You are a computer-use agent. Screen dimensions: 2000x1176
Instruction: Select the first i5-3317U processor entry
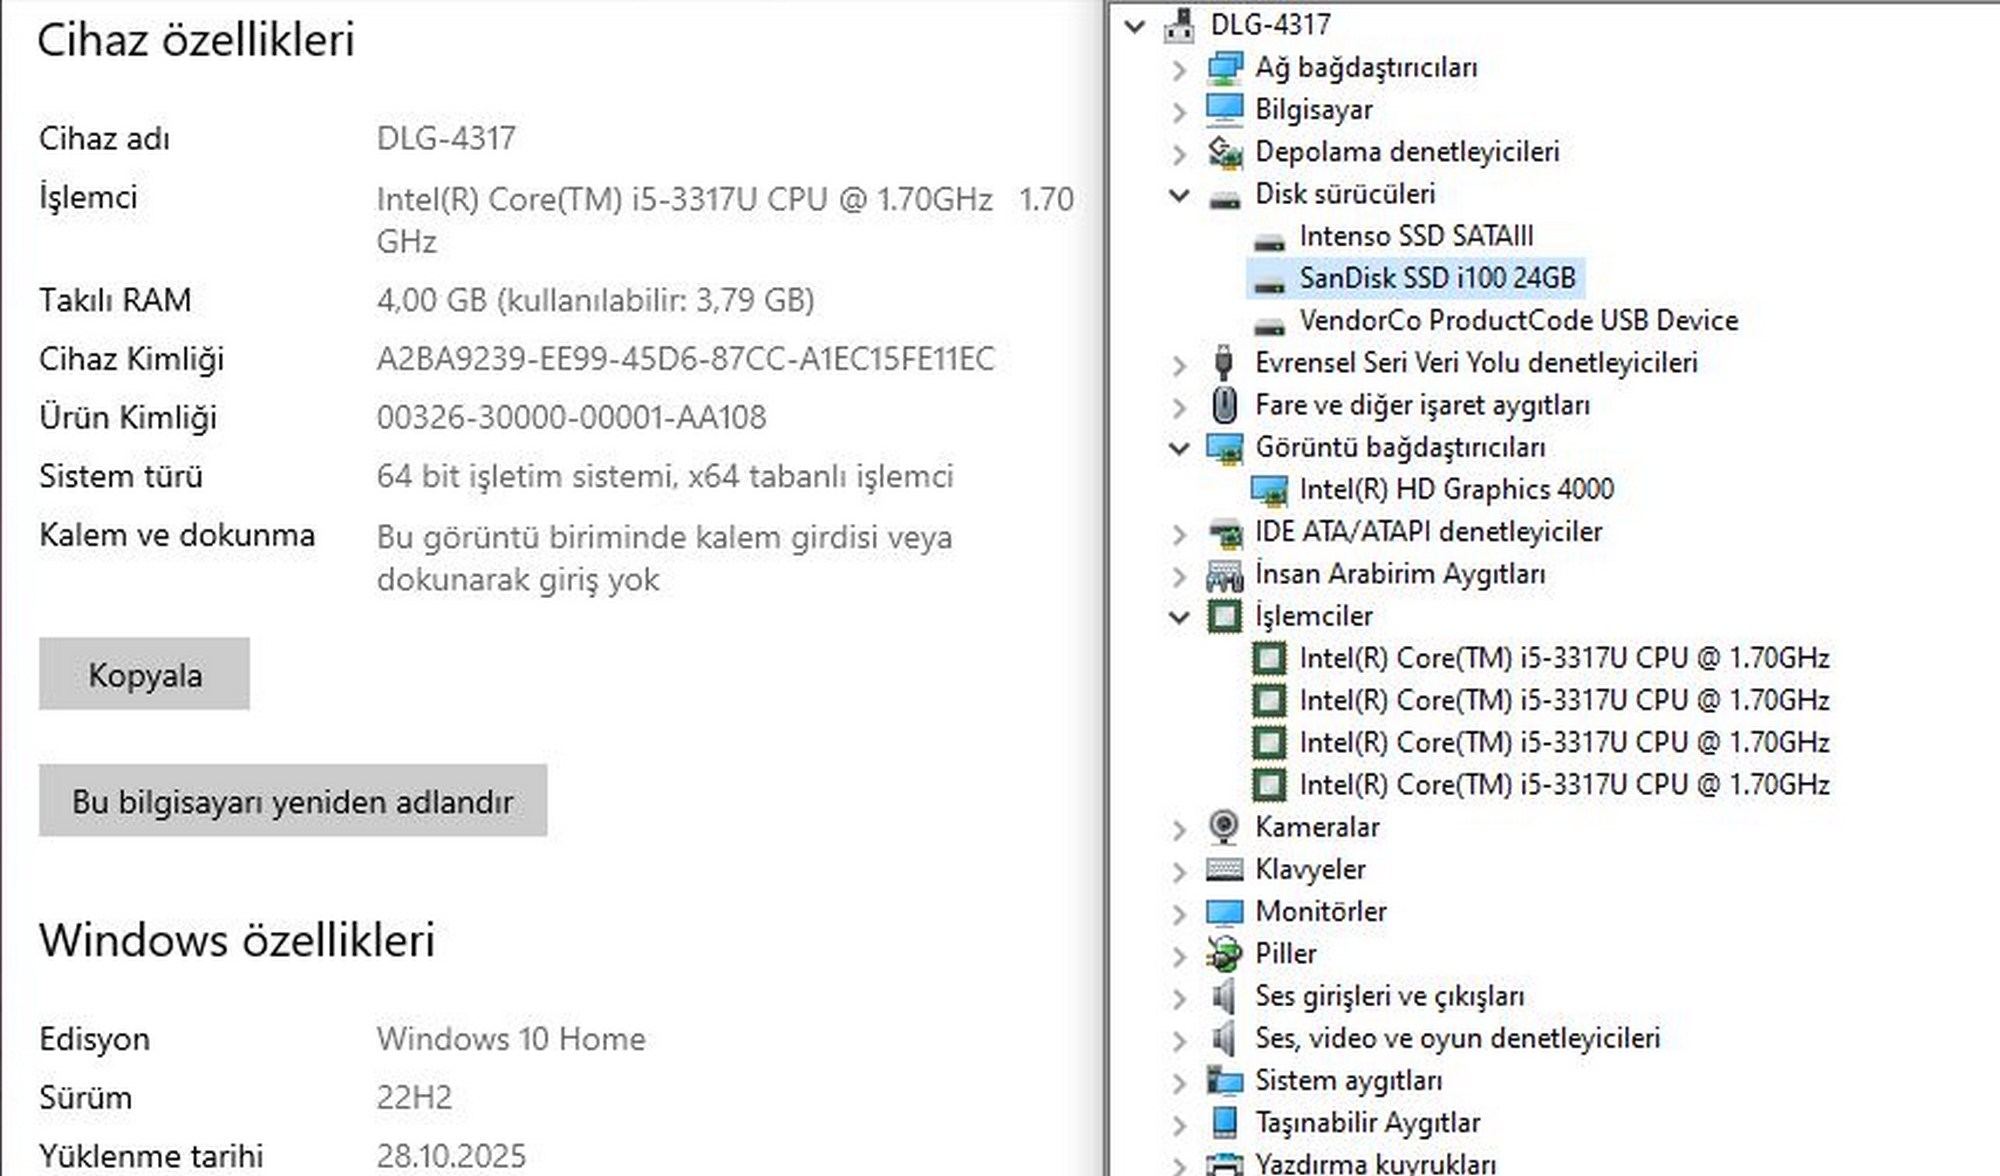1563,658
